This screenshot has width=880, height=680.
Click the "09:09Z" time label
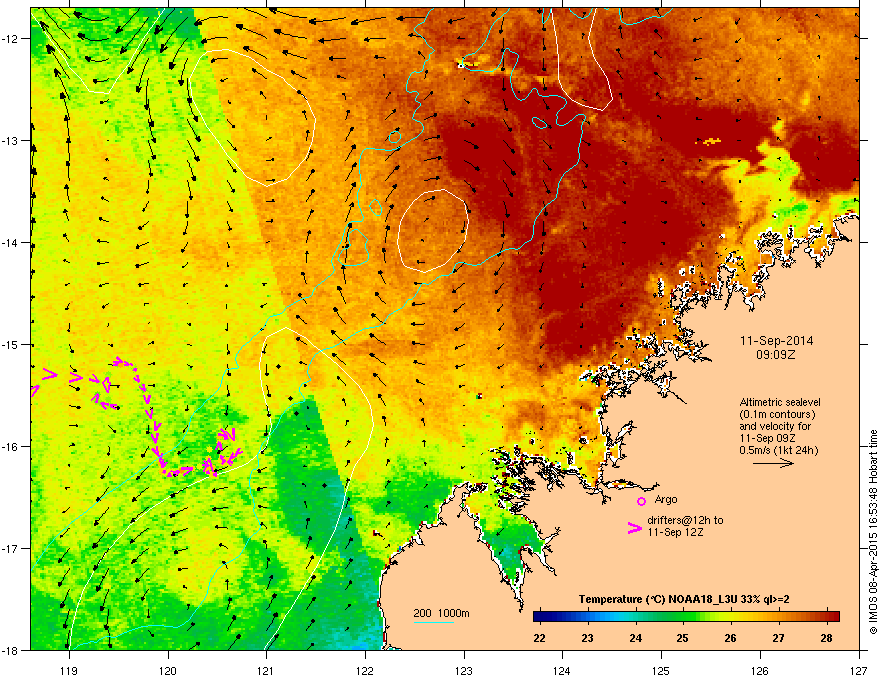[x=776, y=355]
